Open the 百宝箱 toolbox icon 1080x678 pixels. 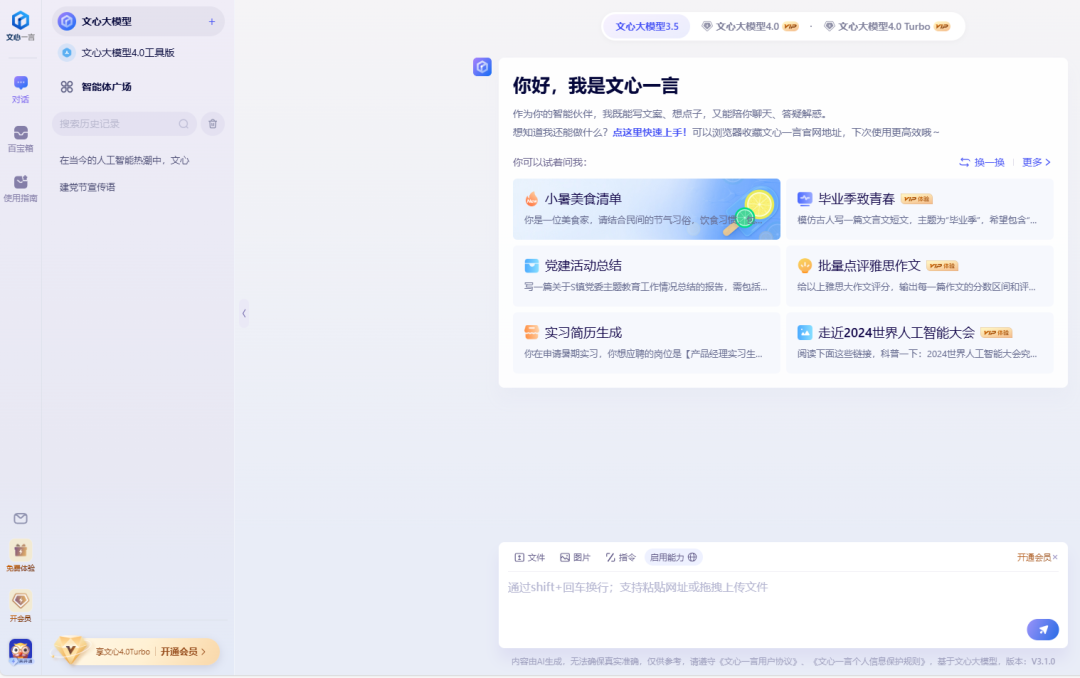[21, 138]
